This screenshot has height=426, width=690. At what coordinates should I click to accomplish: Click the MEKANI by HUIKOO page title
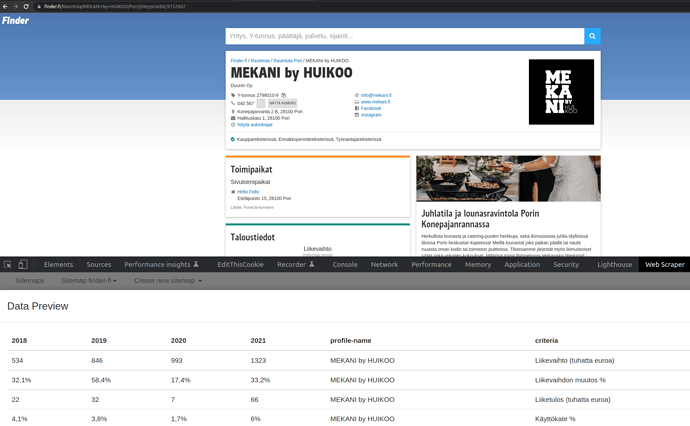(291, 73)
